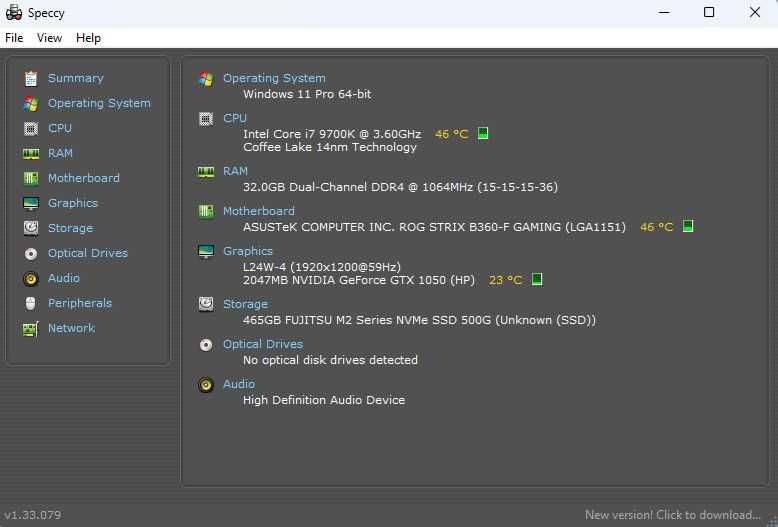
Task: Click the Windows 11 Pro 64-bit text
Action: coord(307,94)
